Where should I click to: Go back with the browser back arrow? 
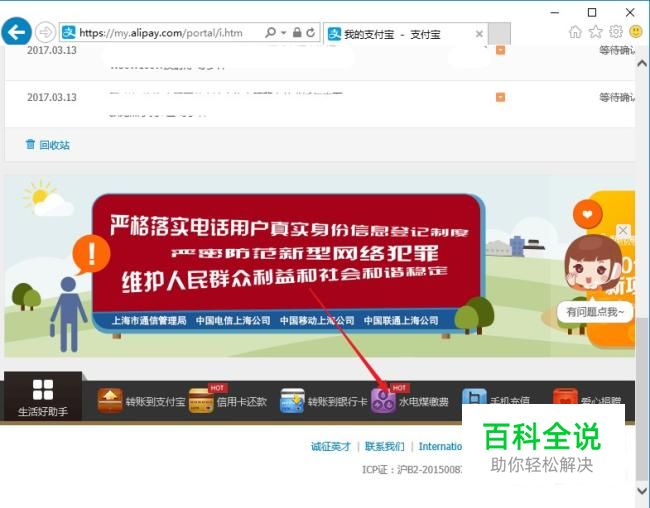[16, 32]
